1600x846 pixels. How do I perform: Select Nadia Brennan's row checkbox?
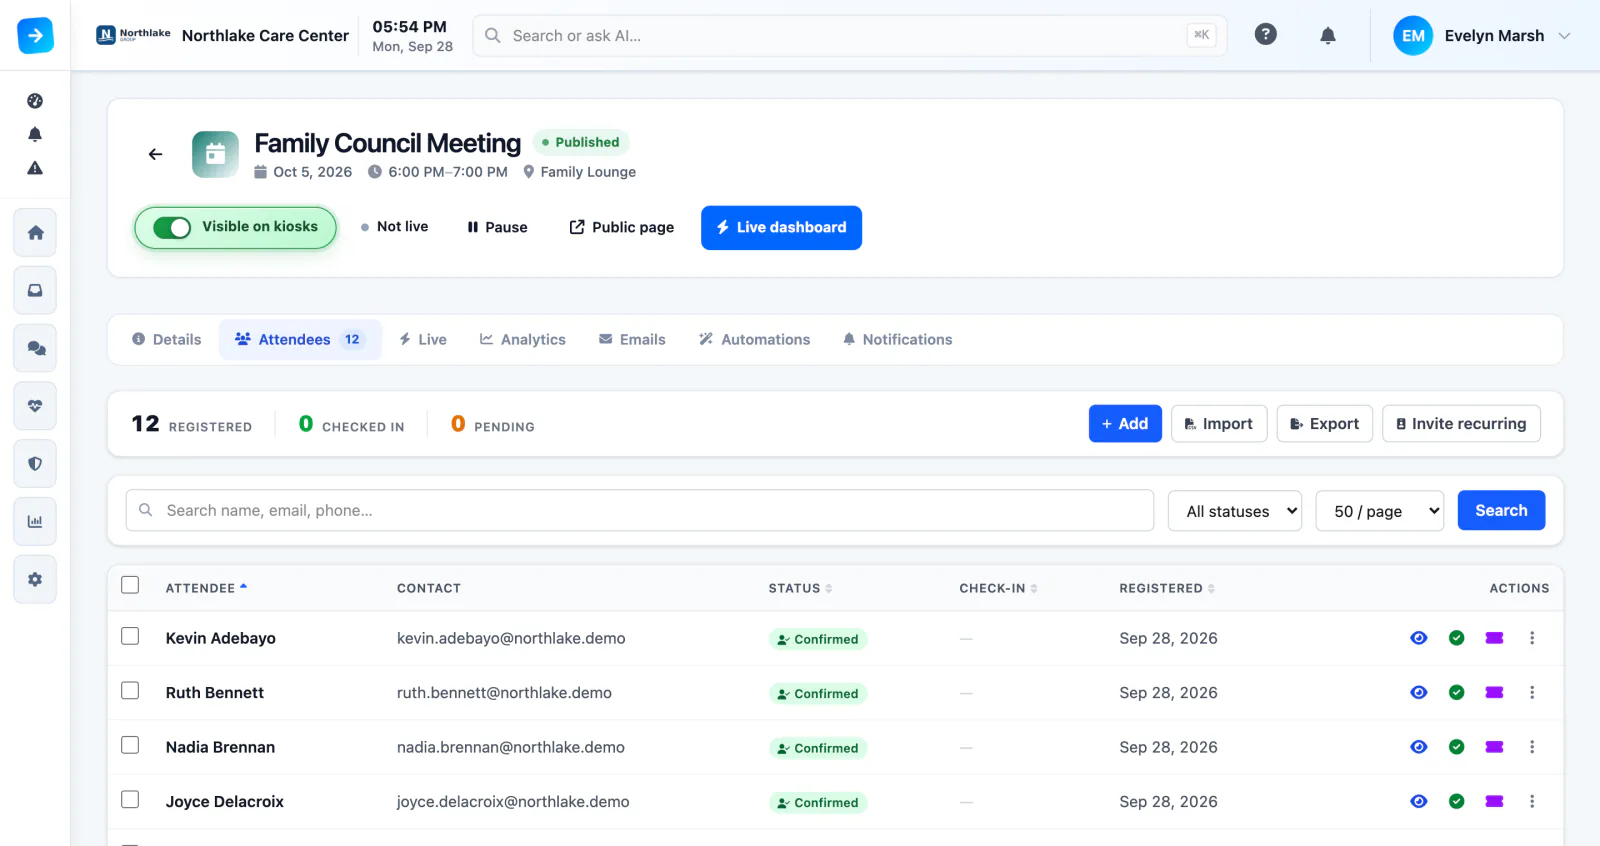click(x=130, y=745)
